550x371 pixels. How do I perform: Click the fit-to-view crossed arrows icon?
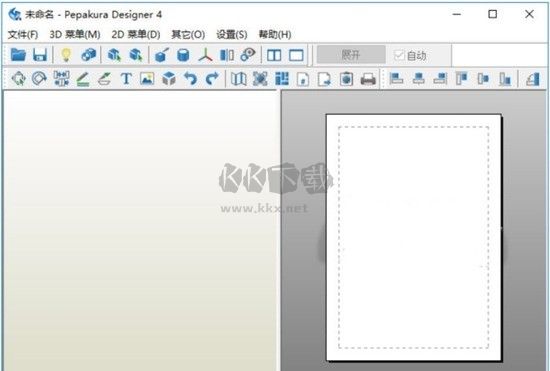tap(260, 79)
